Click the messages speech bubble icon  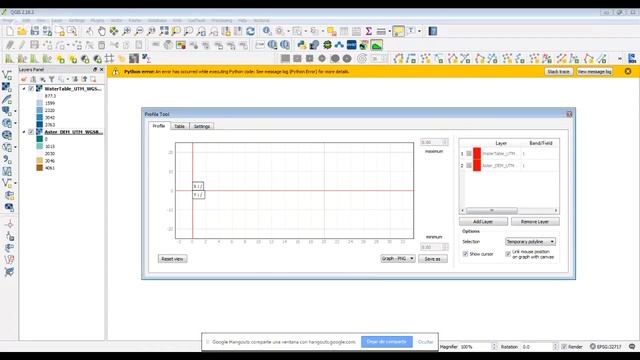pyautogui.click(x=632, y=347)
